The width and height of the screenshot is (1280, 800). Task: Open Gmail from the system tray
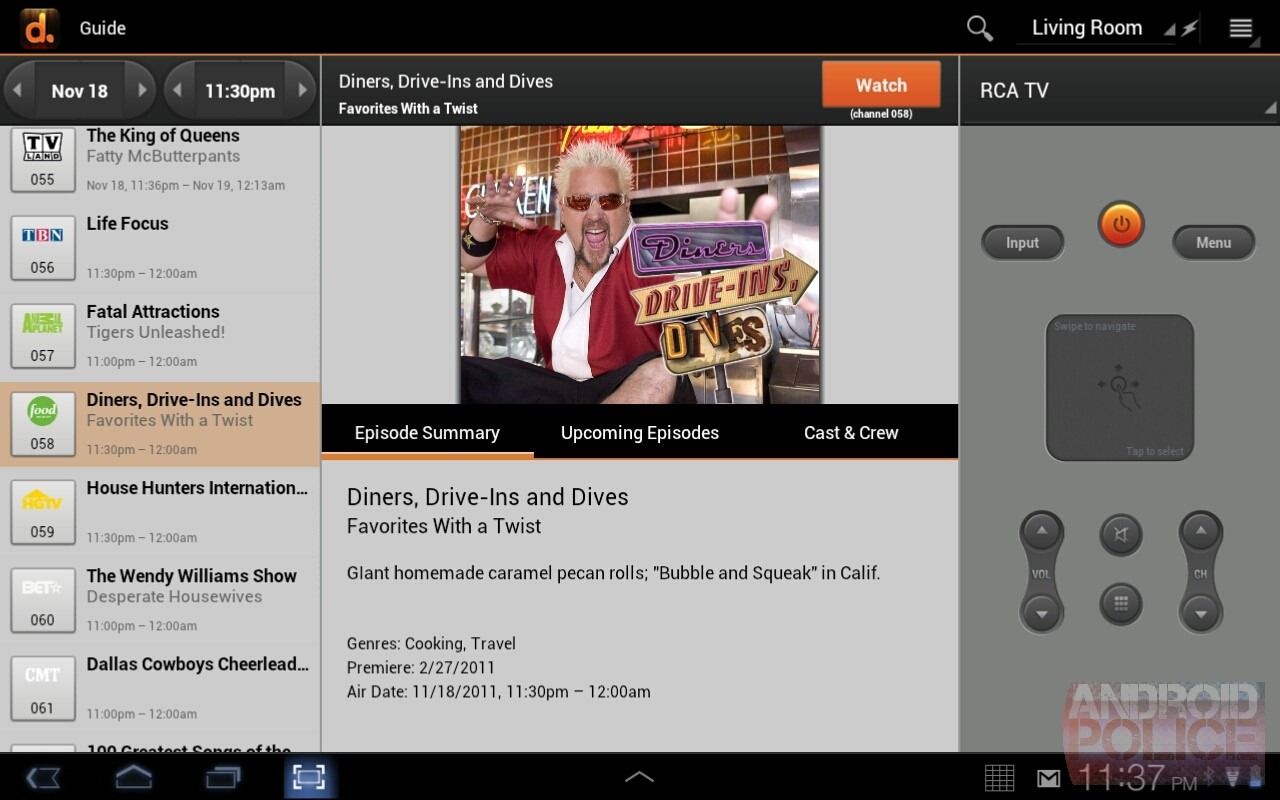click(x=1048, y=776)
